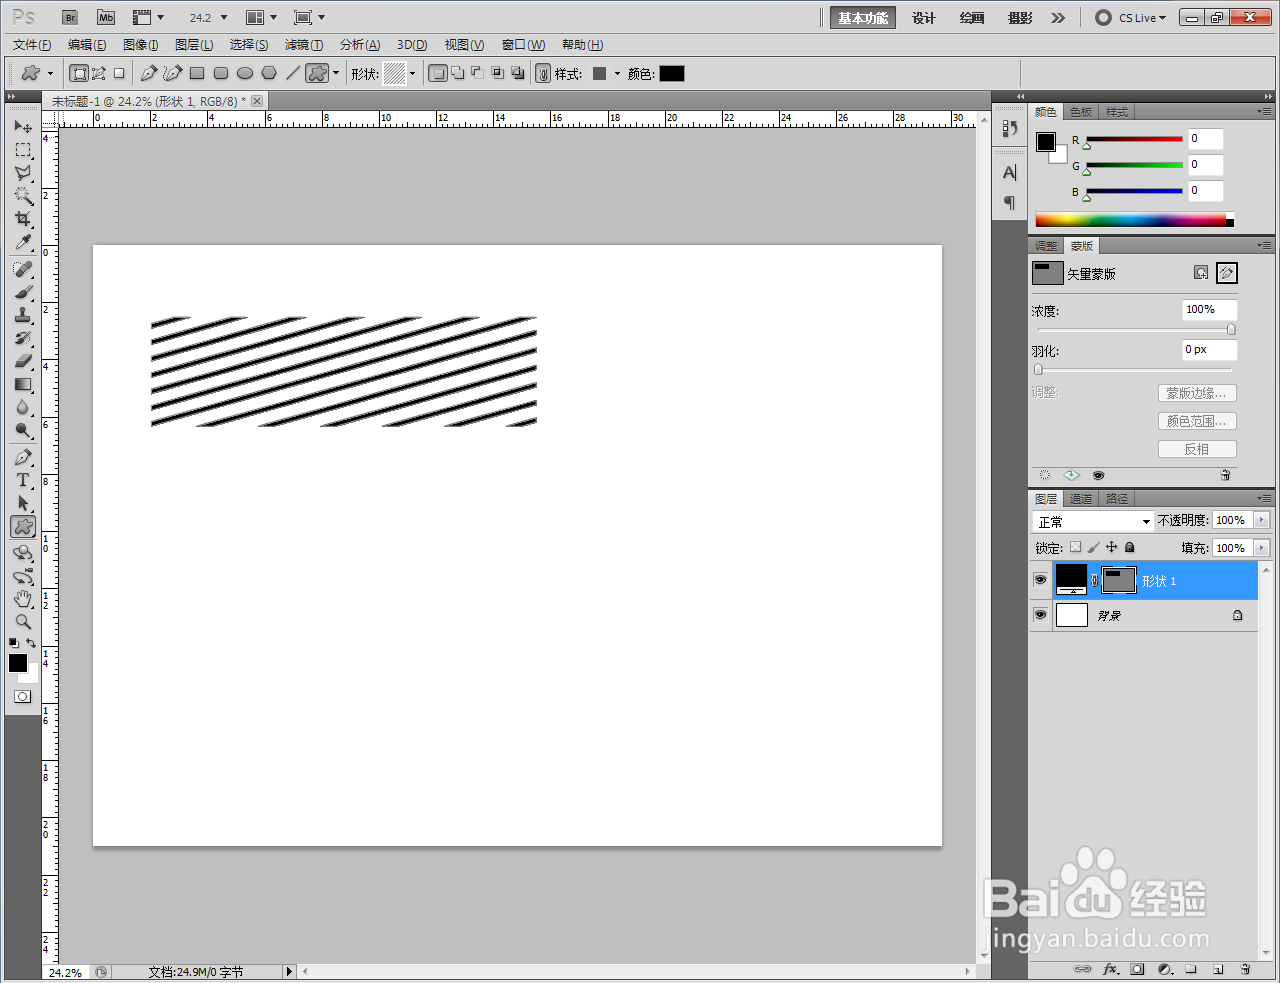Select the Hand tool
This screenshot has width=1280, height=983.
23,599
